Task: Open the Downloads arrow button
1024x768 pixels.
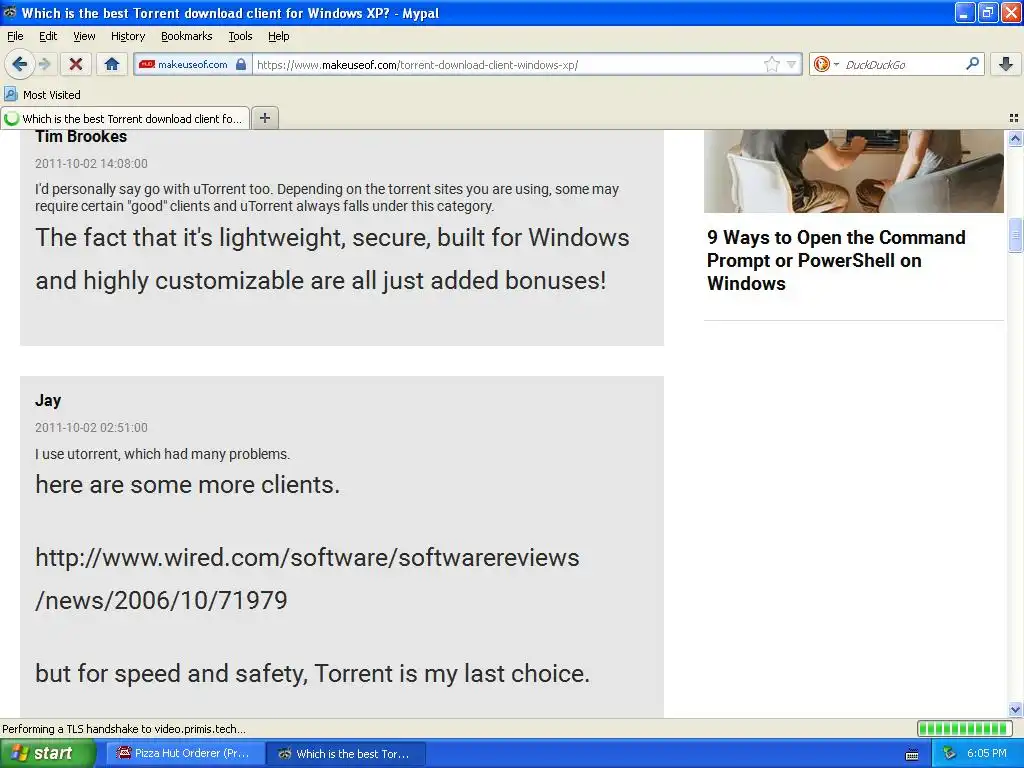Action: 1006,64
